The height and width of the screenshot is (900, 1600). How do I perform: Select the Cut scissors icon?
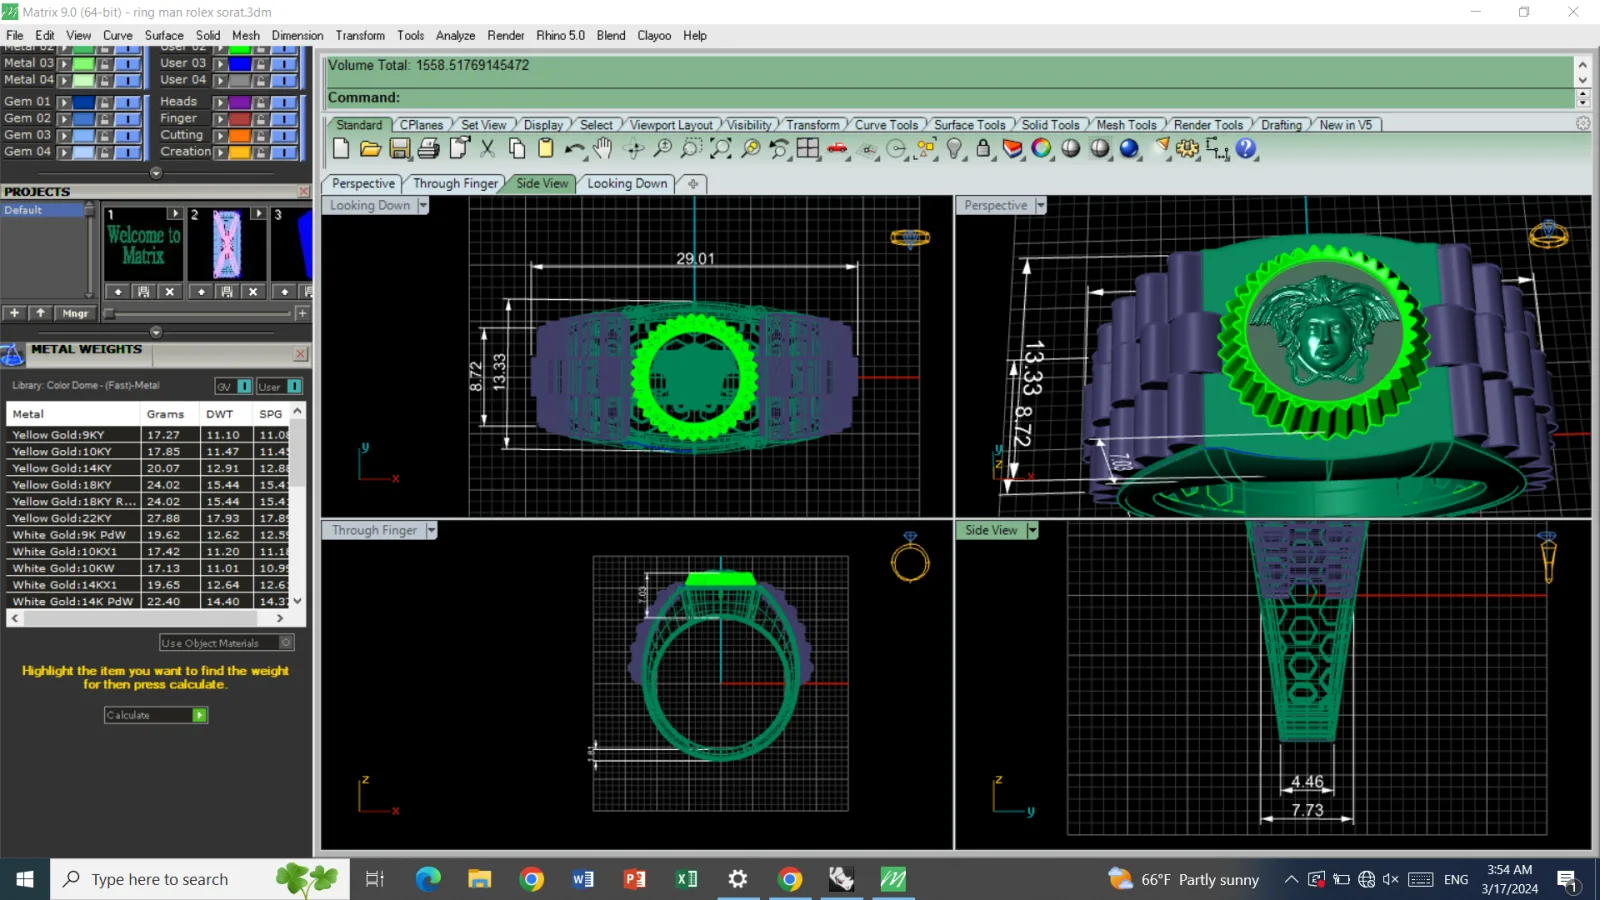coord(488,149)
